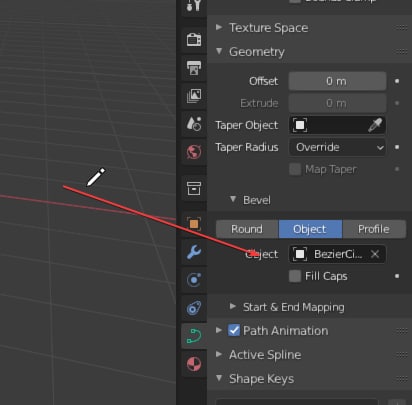Open the Output properties tab
412x405 pixels.
(194, 68)
